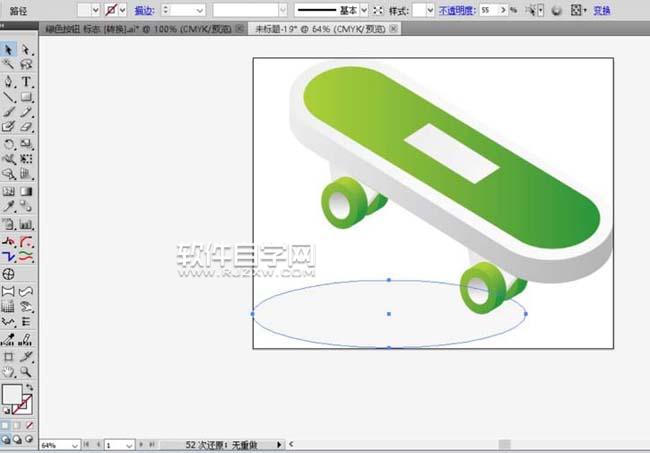Image resolution: width=650 pixels, height=453 pixels.
Task: Select the Magic Wand tool
Action: [8, 64]
